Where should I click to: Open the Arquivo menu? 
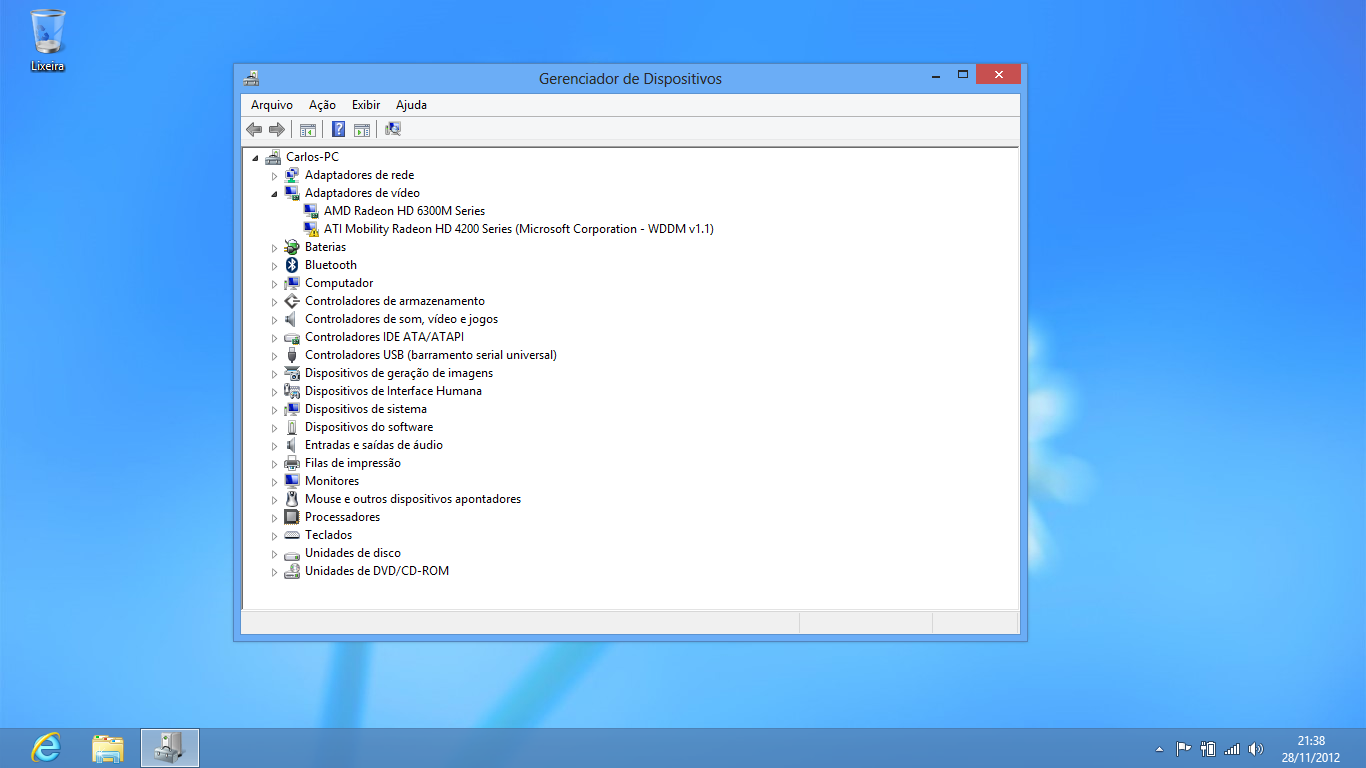272,105
